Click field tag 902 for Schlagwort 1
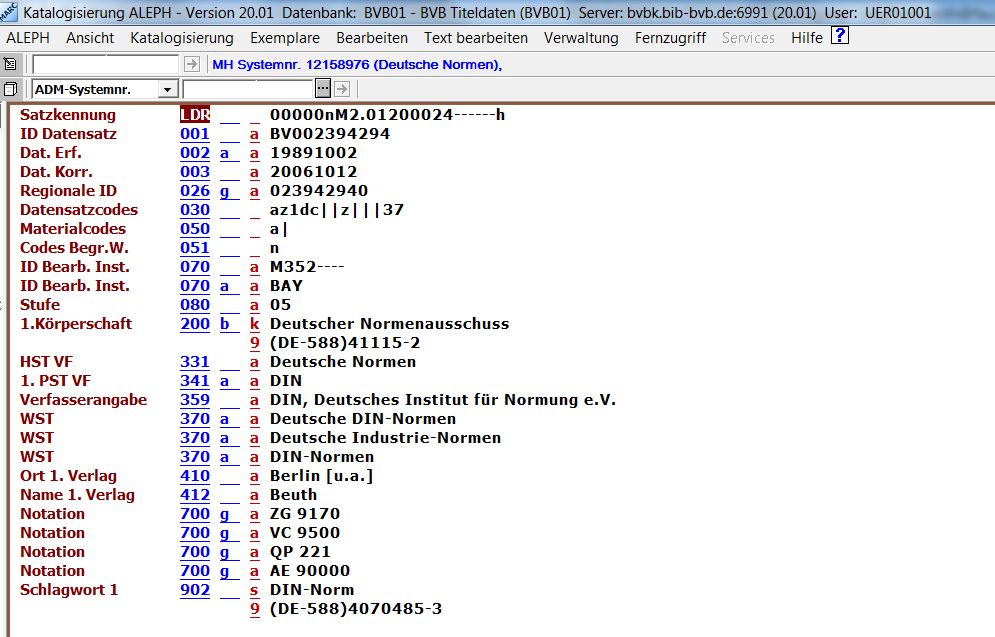 tap(194, 590)
